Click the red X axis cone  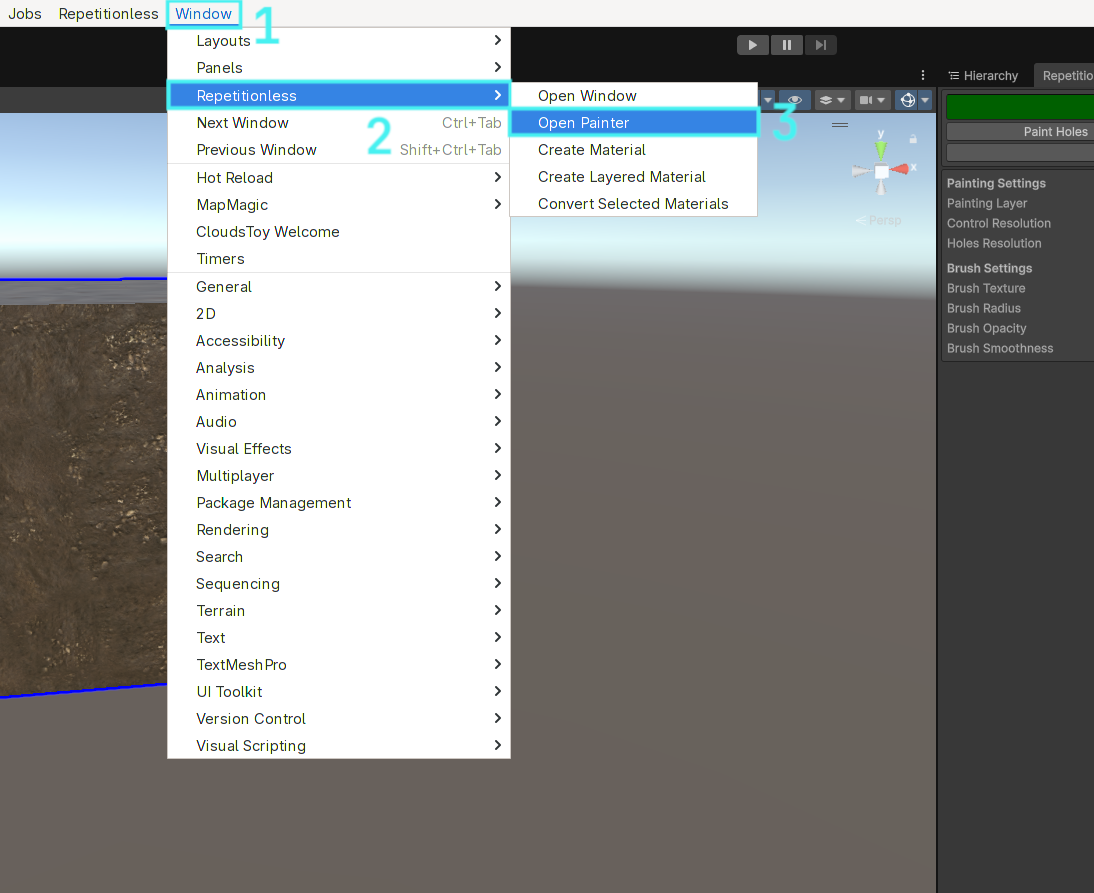click(899, 169)
